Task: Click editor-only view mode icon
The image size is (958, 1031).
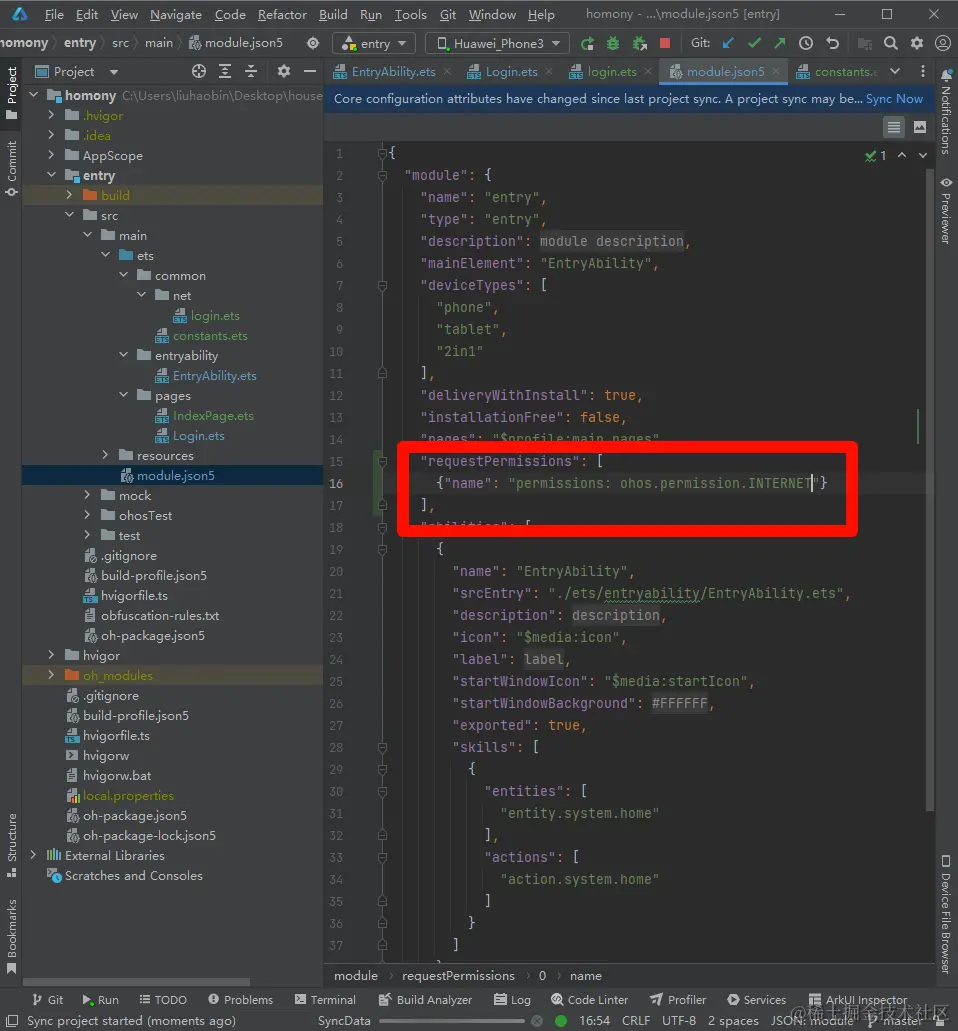Action: (894, 128)
